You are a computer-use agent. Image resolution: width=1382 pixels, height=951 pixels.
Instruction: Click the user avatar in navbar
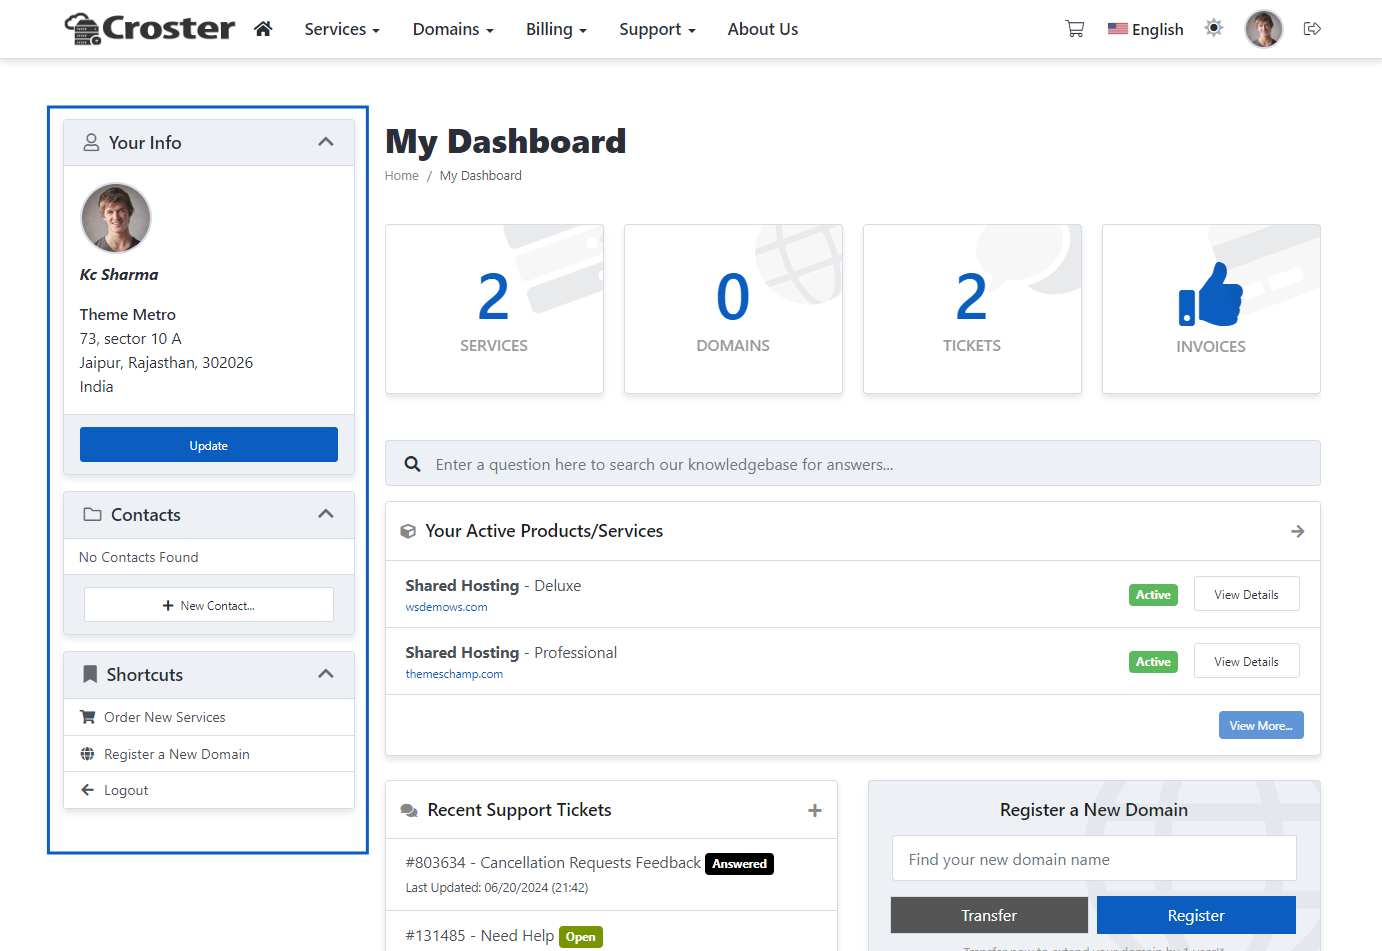coord(1263,29)
